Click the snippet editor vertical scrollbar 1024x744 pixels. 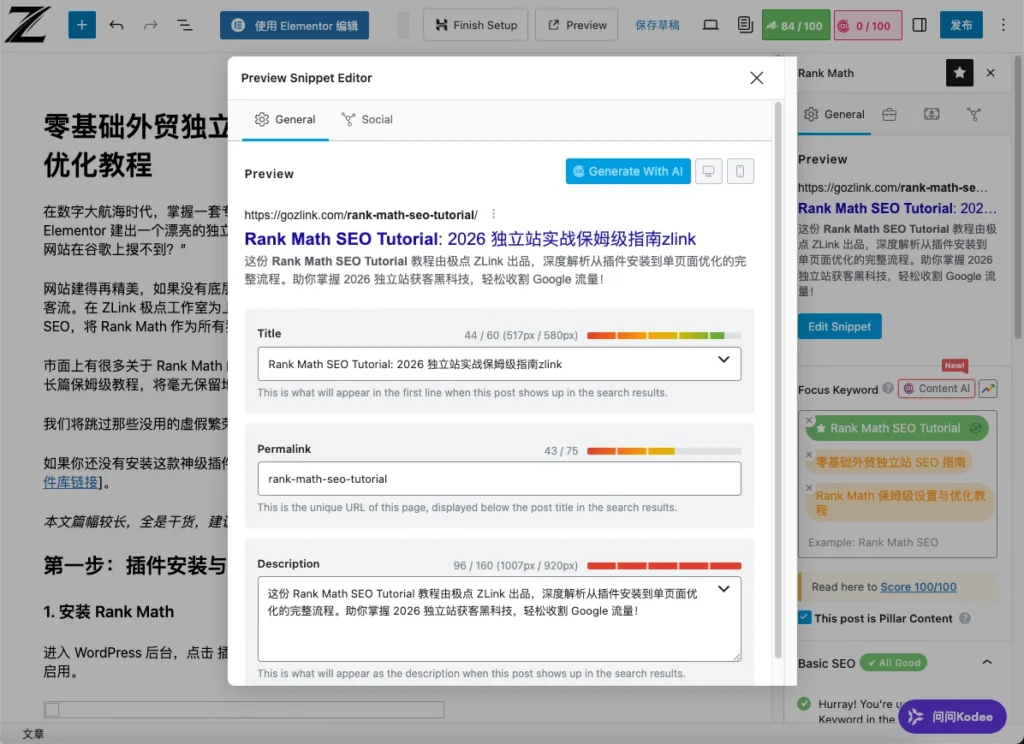click(x=778, y=380)
